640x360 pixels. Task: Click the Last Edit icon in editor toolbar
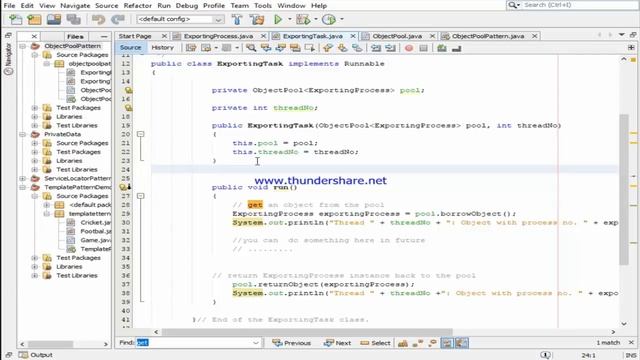click(191, 48)
